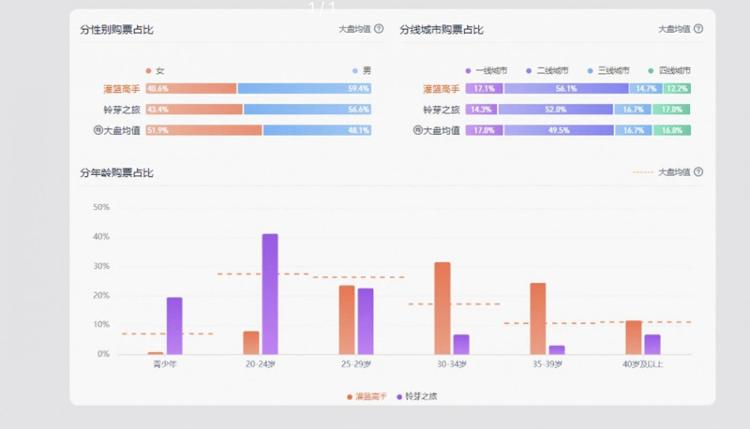Toggle the 女 legend in gender chart
750x429 pixels.
pos(155,71)
